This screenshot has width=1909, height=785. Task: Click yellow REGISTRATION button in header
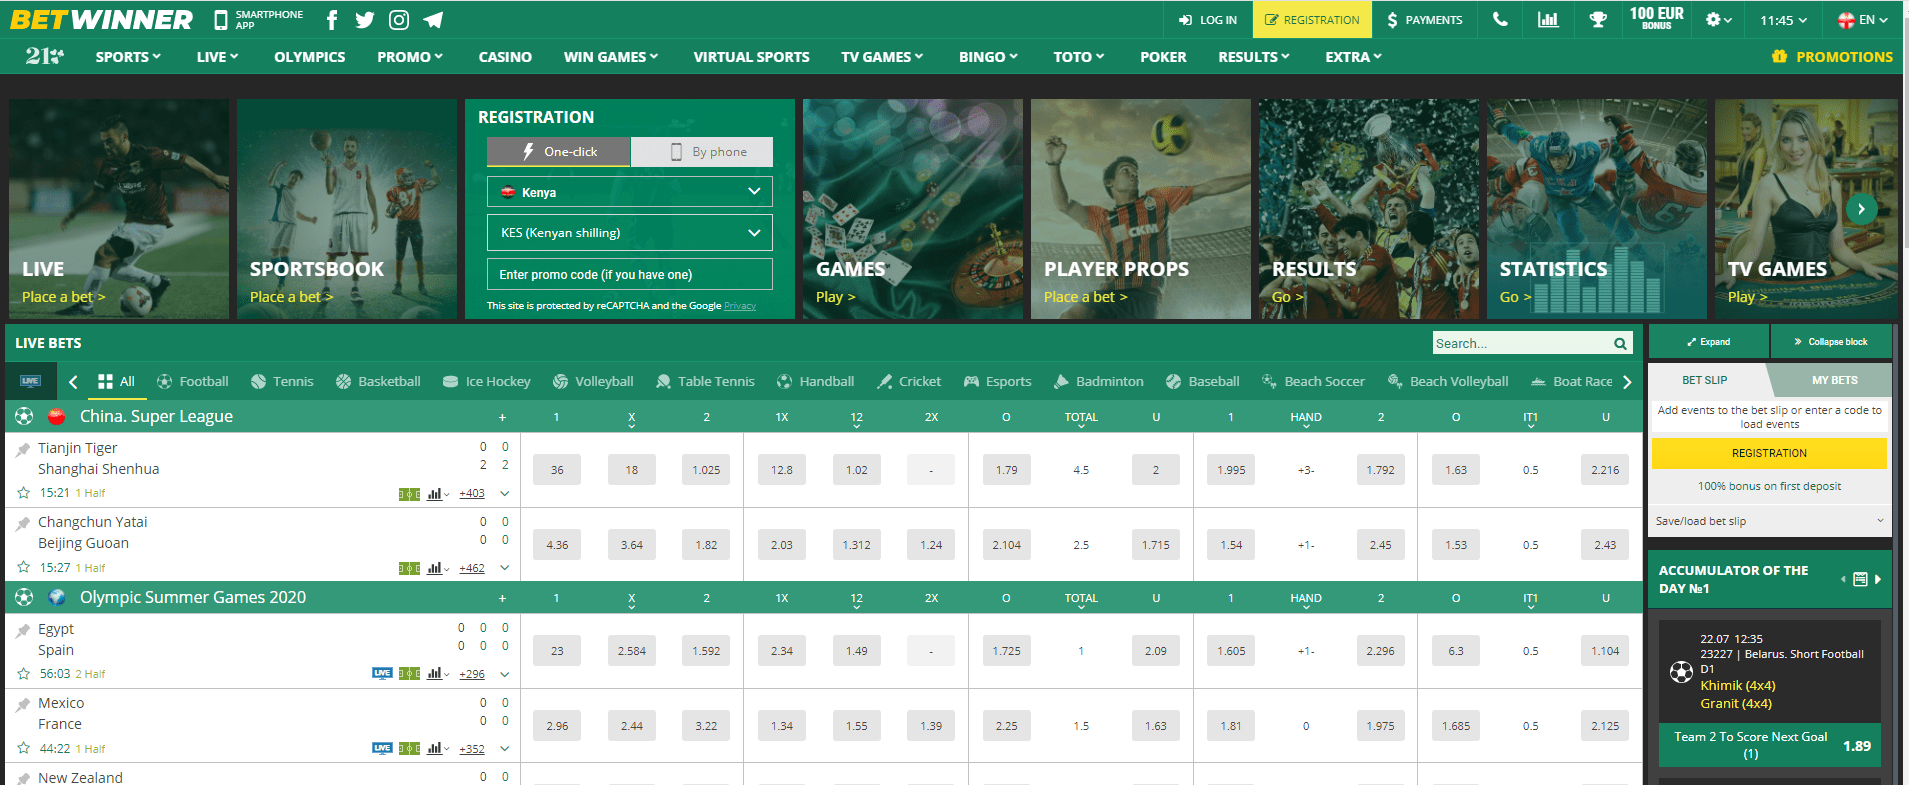(x=1312, y=19)
